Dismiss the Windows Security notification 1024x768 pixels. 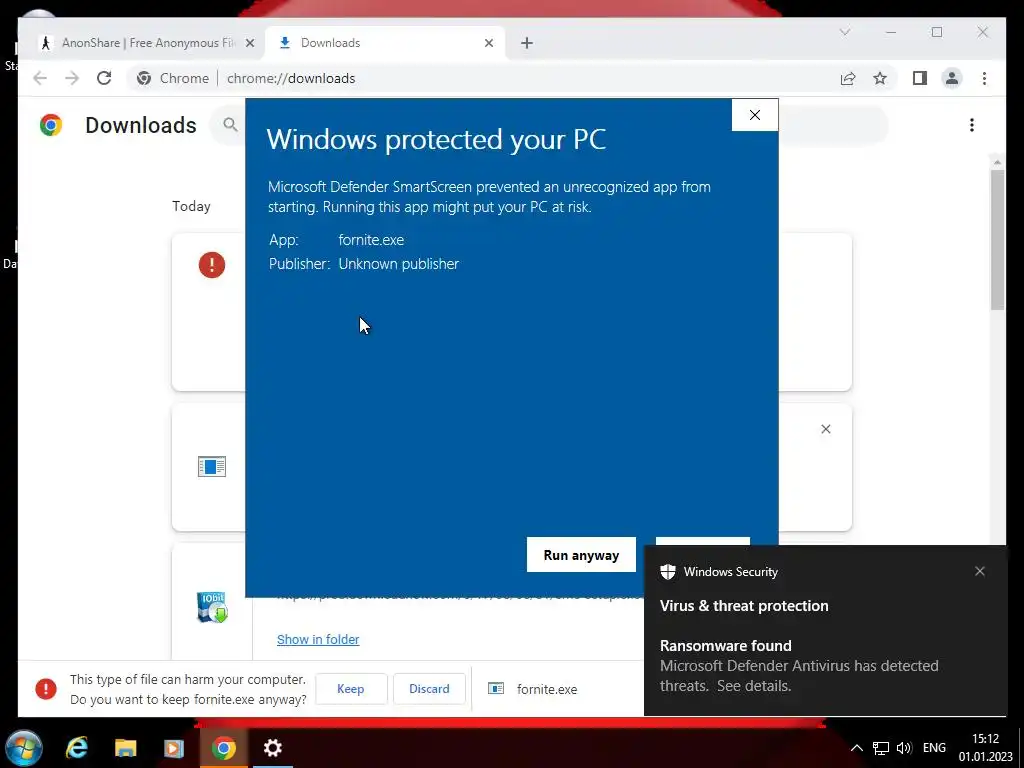click(979, 571)
